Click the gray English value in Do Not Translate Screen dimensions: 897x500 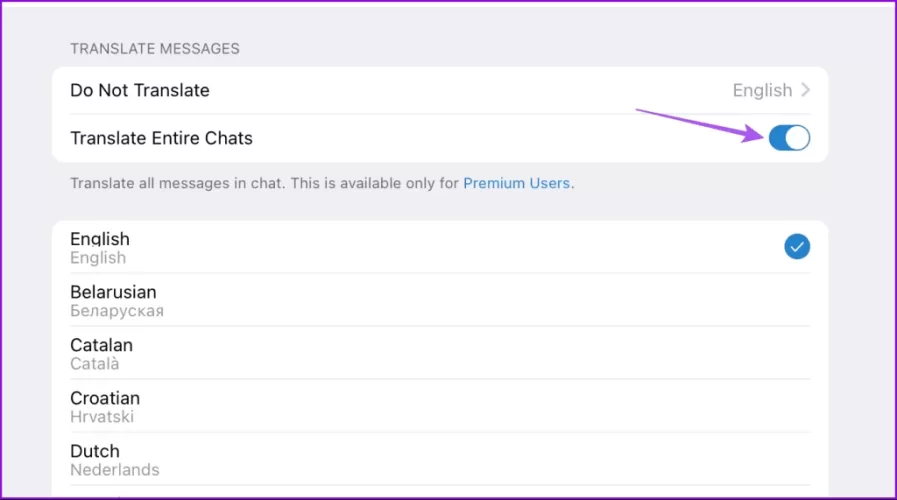761,91
